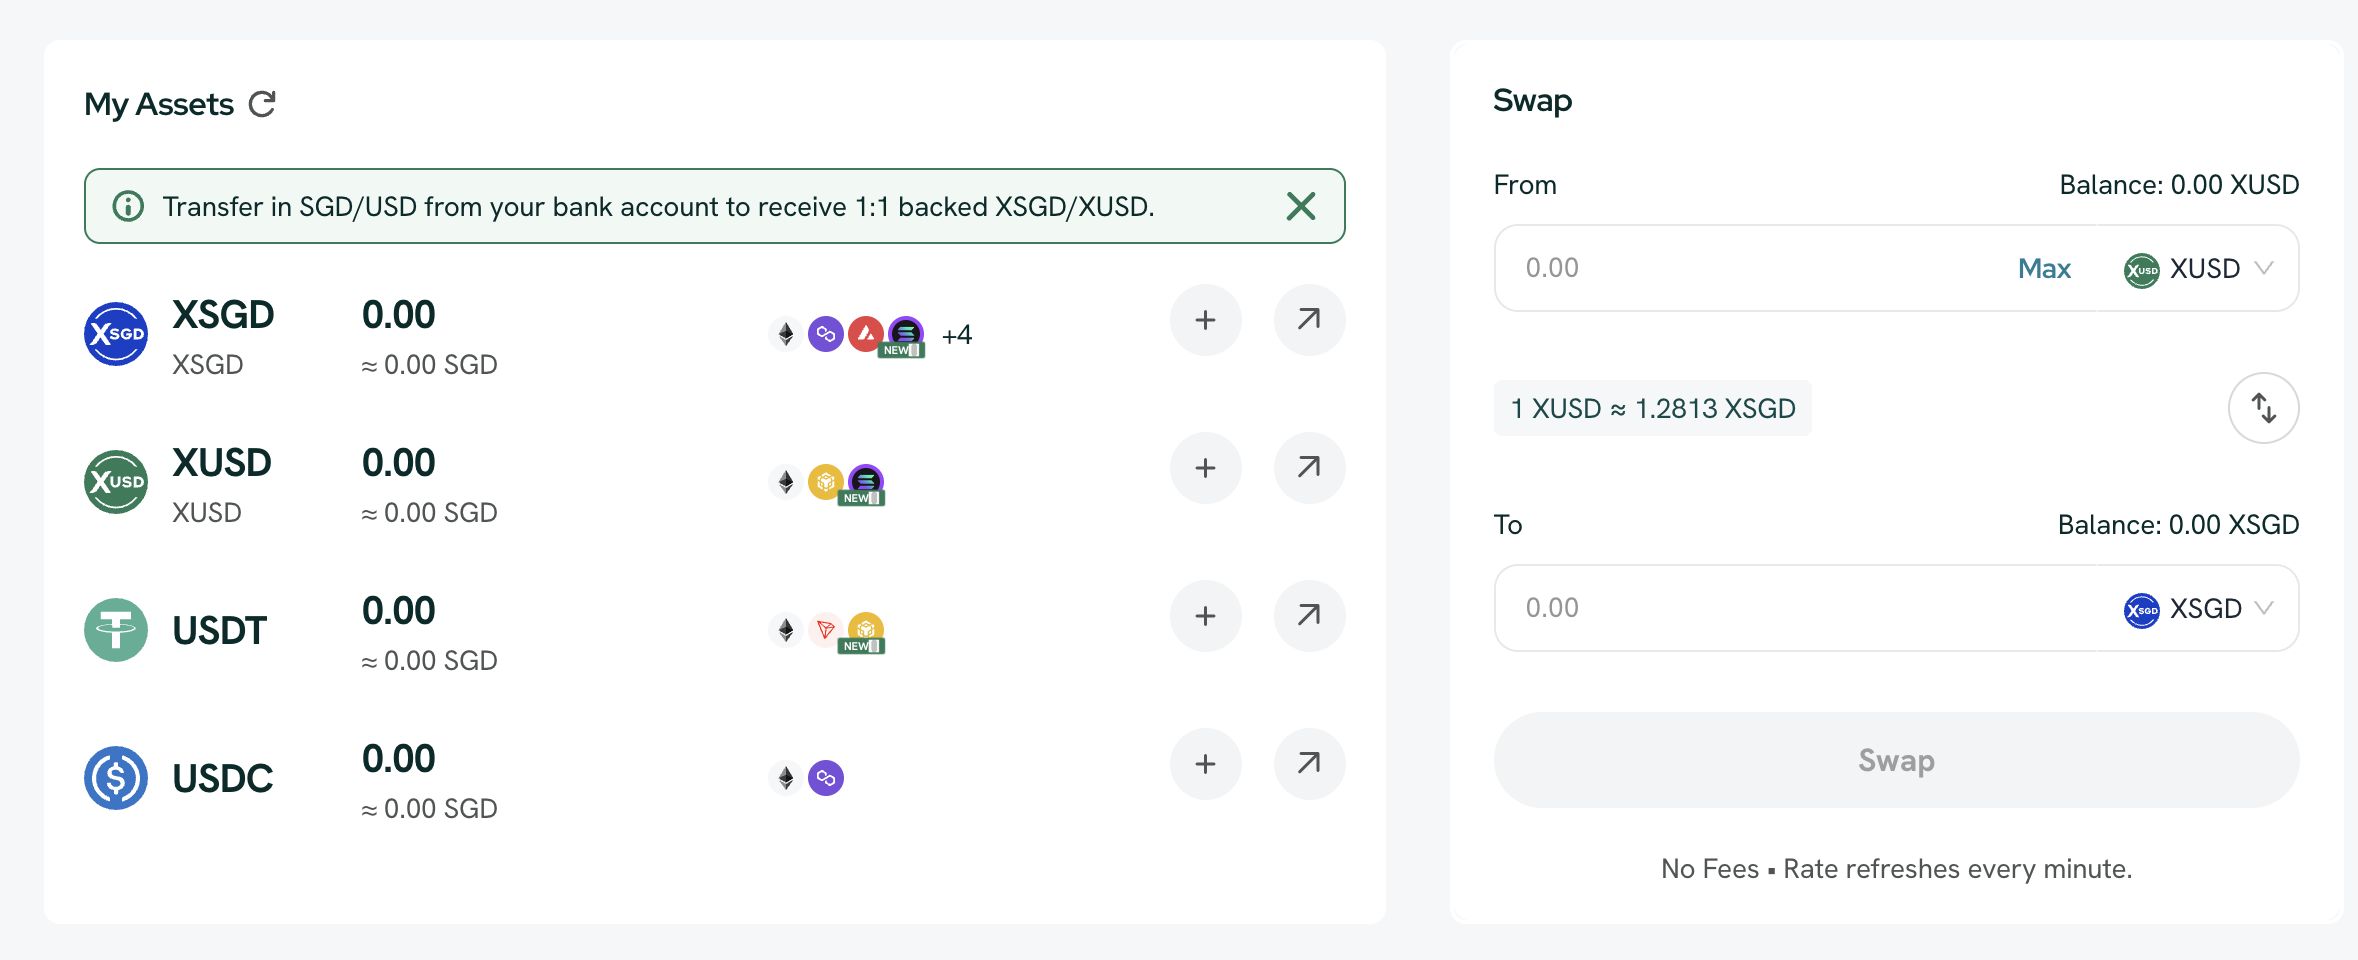The width and height of the screenshot is (2358, 960).
Task: Dismiss the transfer info banner
Action: 1300,206
